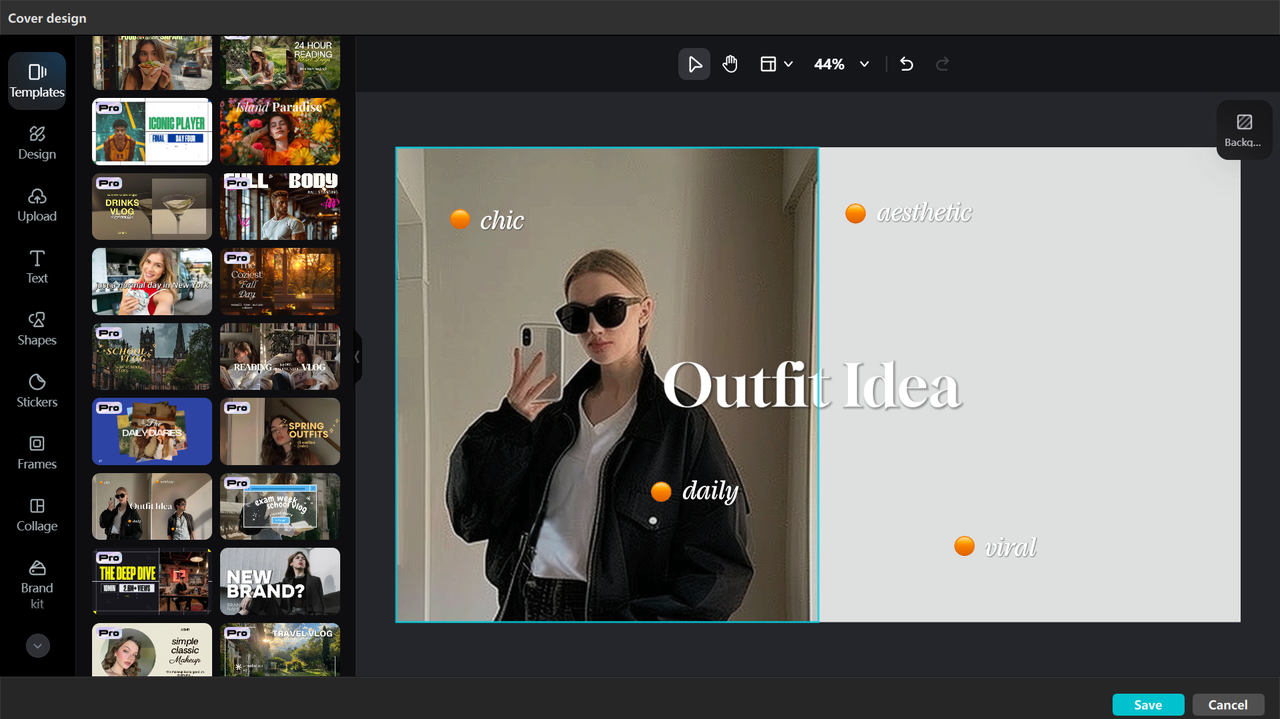Viewport: 1280px width, 719px height.
Task: Open the Text sidebar tab
Action: pyautogui.click(x=37, y=267)
